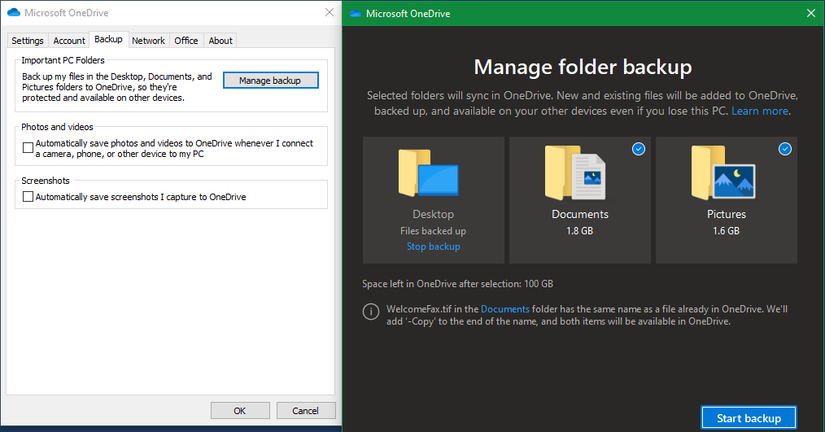Enable automatically save photos and videos

28,148
